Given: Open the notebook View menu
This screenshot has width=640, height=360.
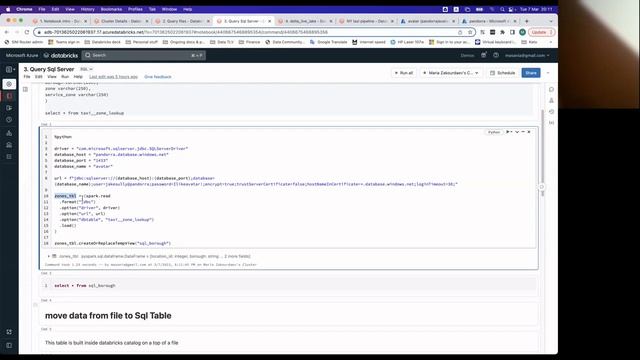Looking at the screenshot, I should coord(52,77).
